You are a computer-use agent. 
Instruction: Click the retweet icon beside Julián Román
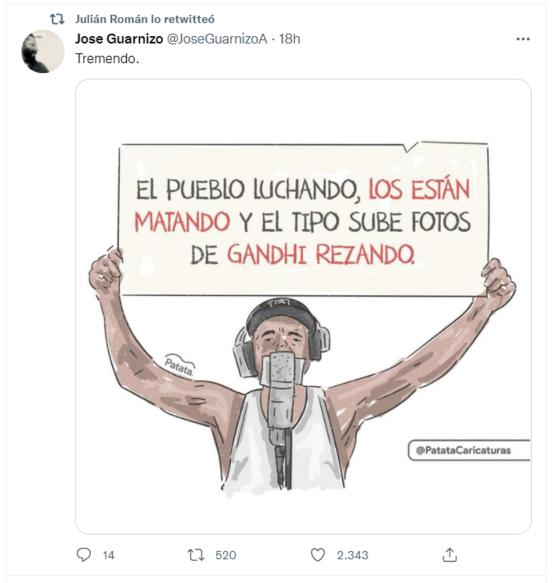[57, 19]
